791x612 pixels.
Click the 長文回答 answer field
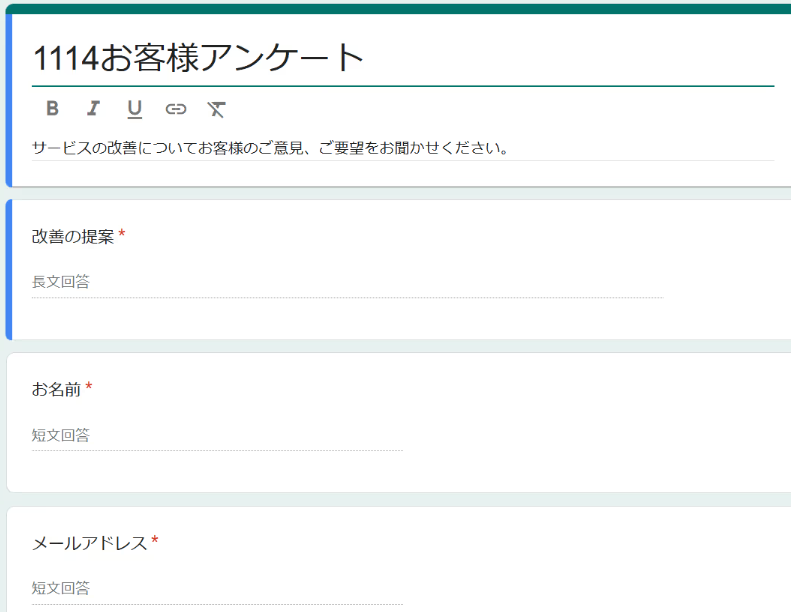point(347,283)
